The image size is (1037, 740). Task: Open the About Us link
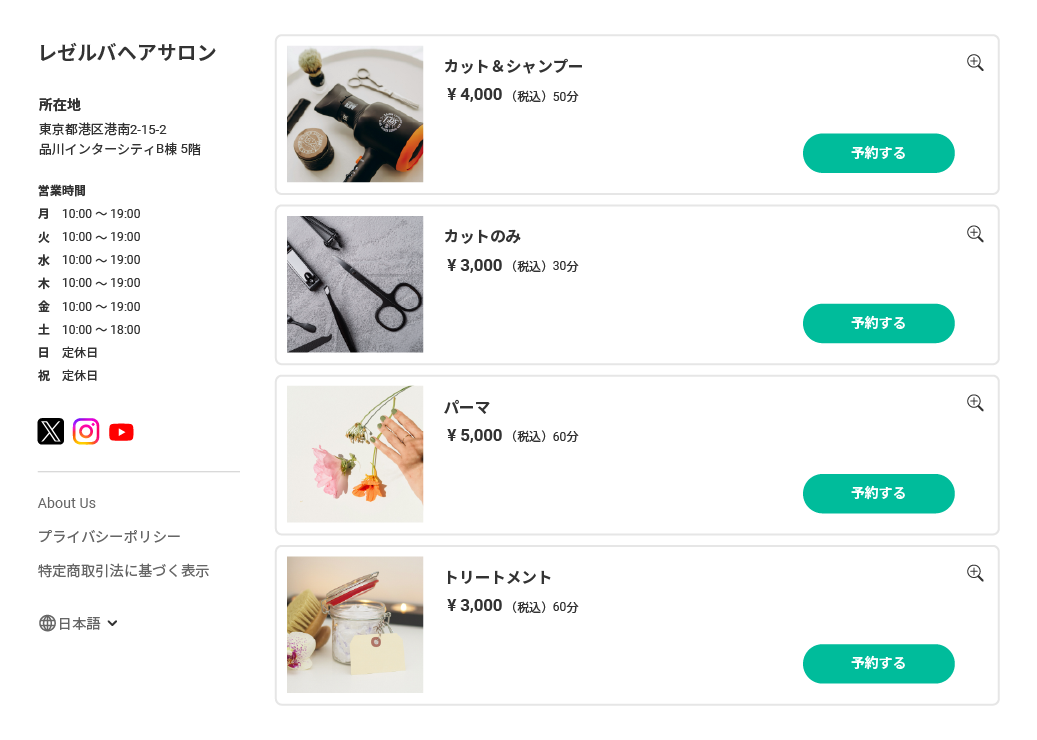pyautogui.click(x=67, y=503)
